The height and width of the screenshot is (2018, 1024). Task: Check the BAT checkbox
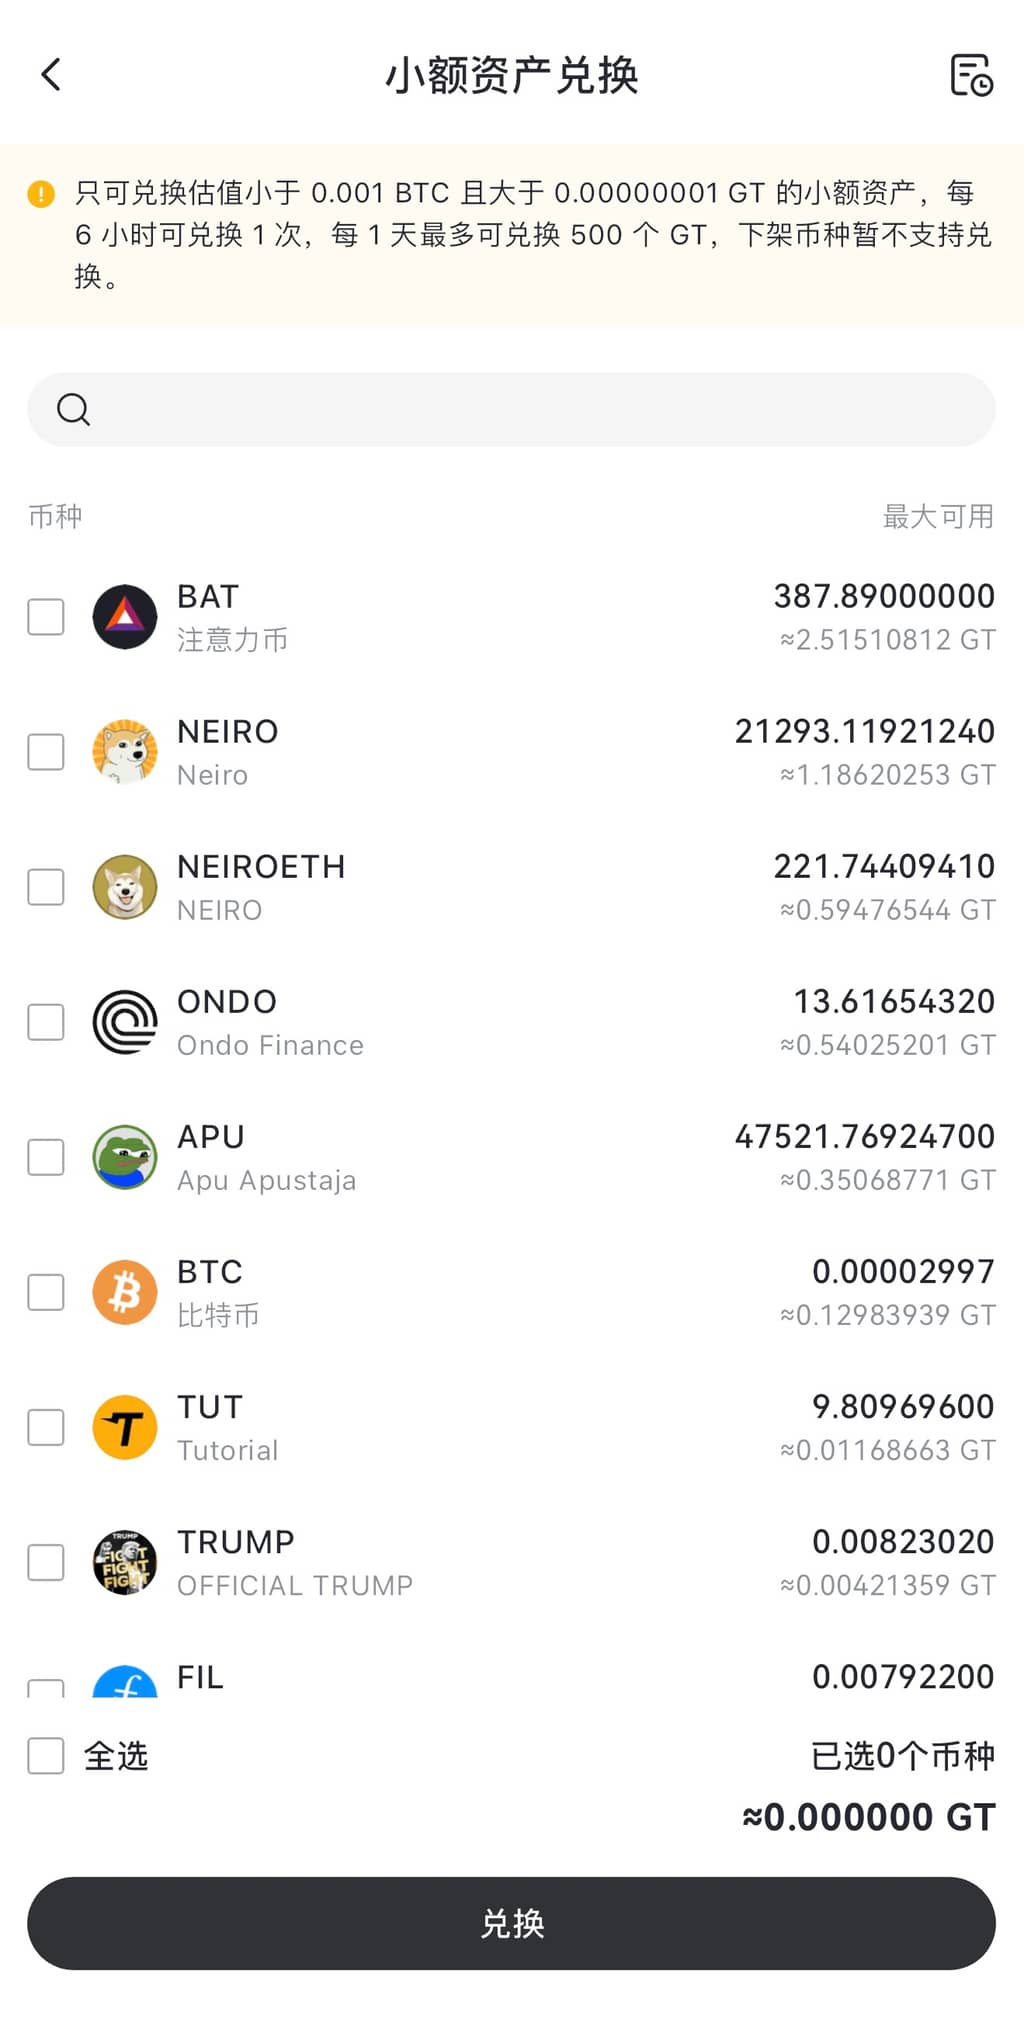tap(46, 617)
